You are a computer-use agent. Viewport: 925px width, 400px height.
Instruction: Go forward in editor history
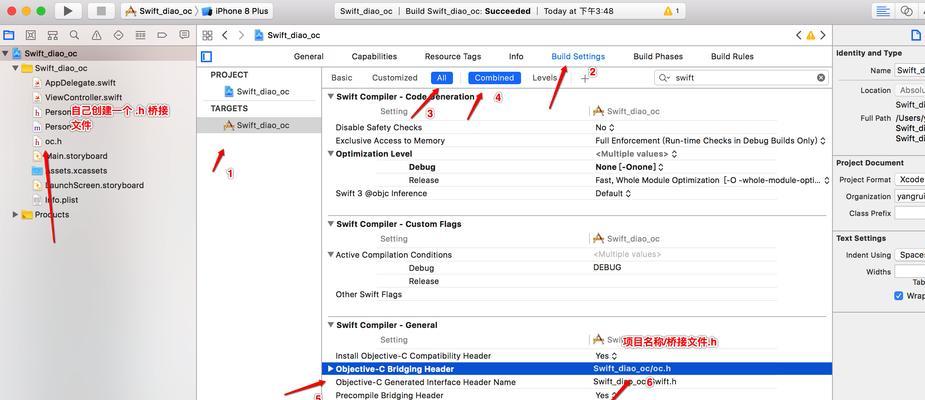coord(241,35)
